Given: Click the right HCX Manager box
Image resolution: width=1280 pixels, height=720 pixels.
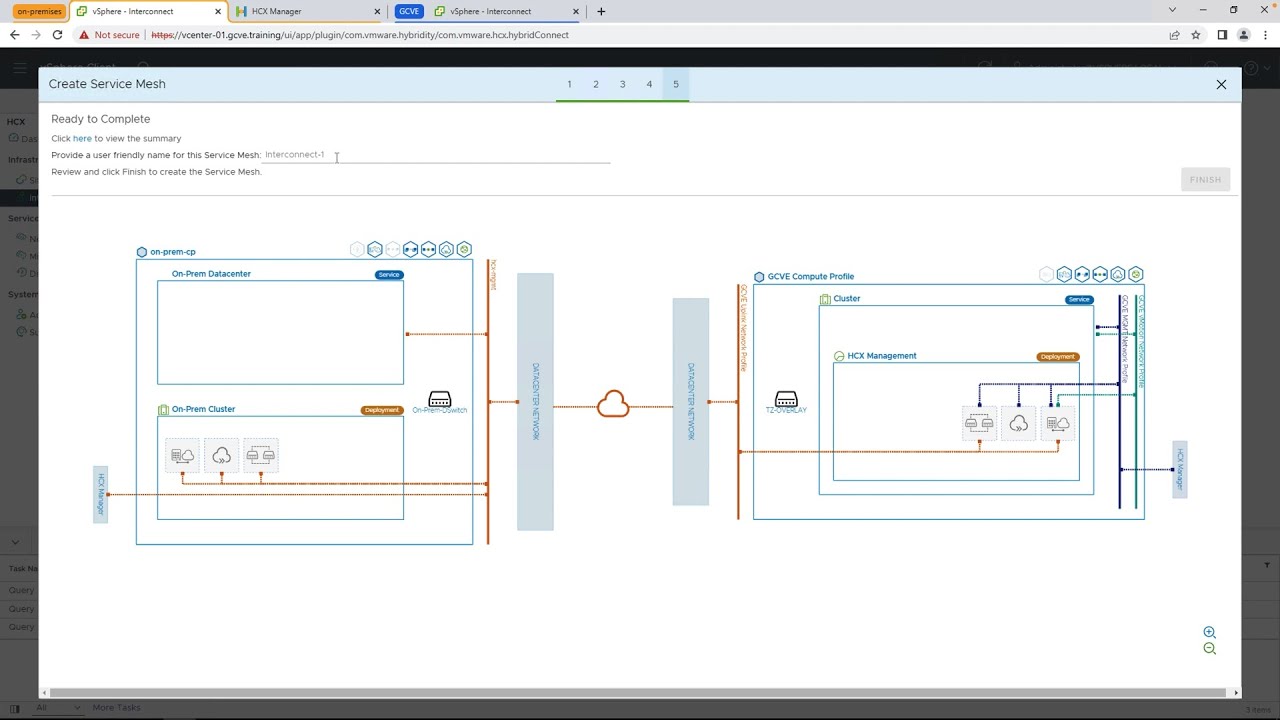Looking at the screenshot, I should [1180, 469].
